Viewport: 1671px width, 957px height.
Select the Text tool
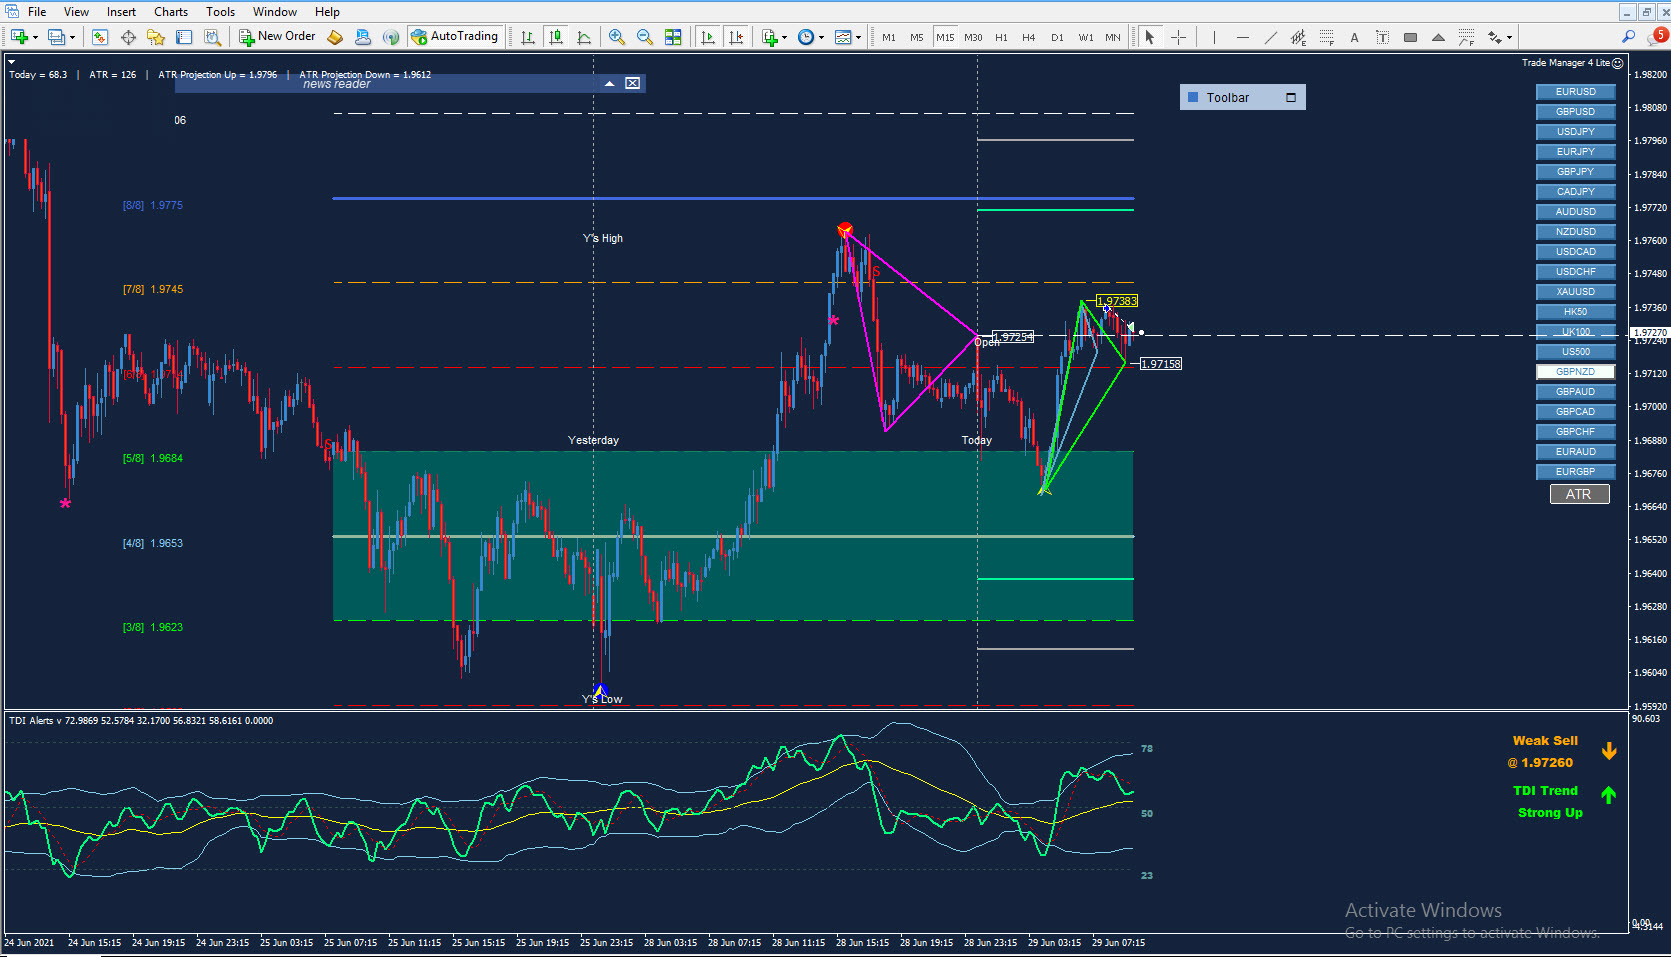(x=1354, y=37)
